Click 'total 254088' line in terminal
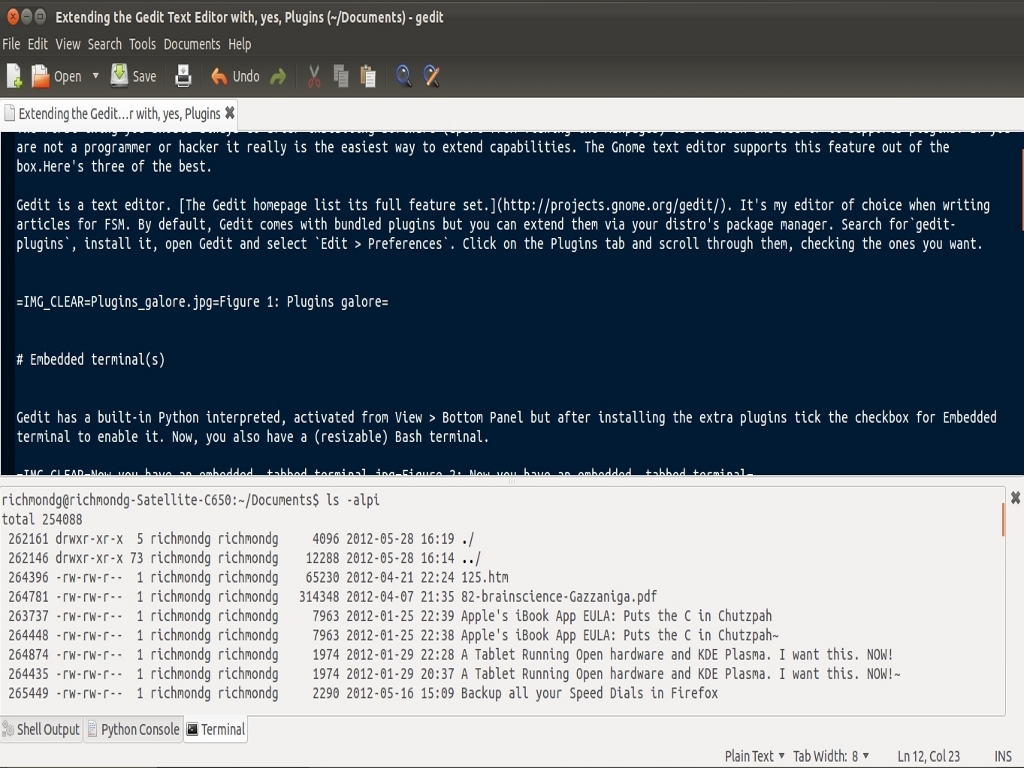The width and height of the screenshot is (1024, 768). (42, 520)
